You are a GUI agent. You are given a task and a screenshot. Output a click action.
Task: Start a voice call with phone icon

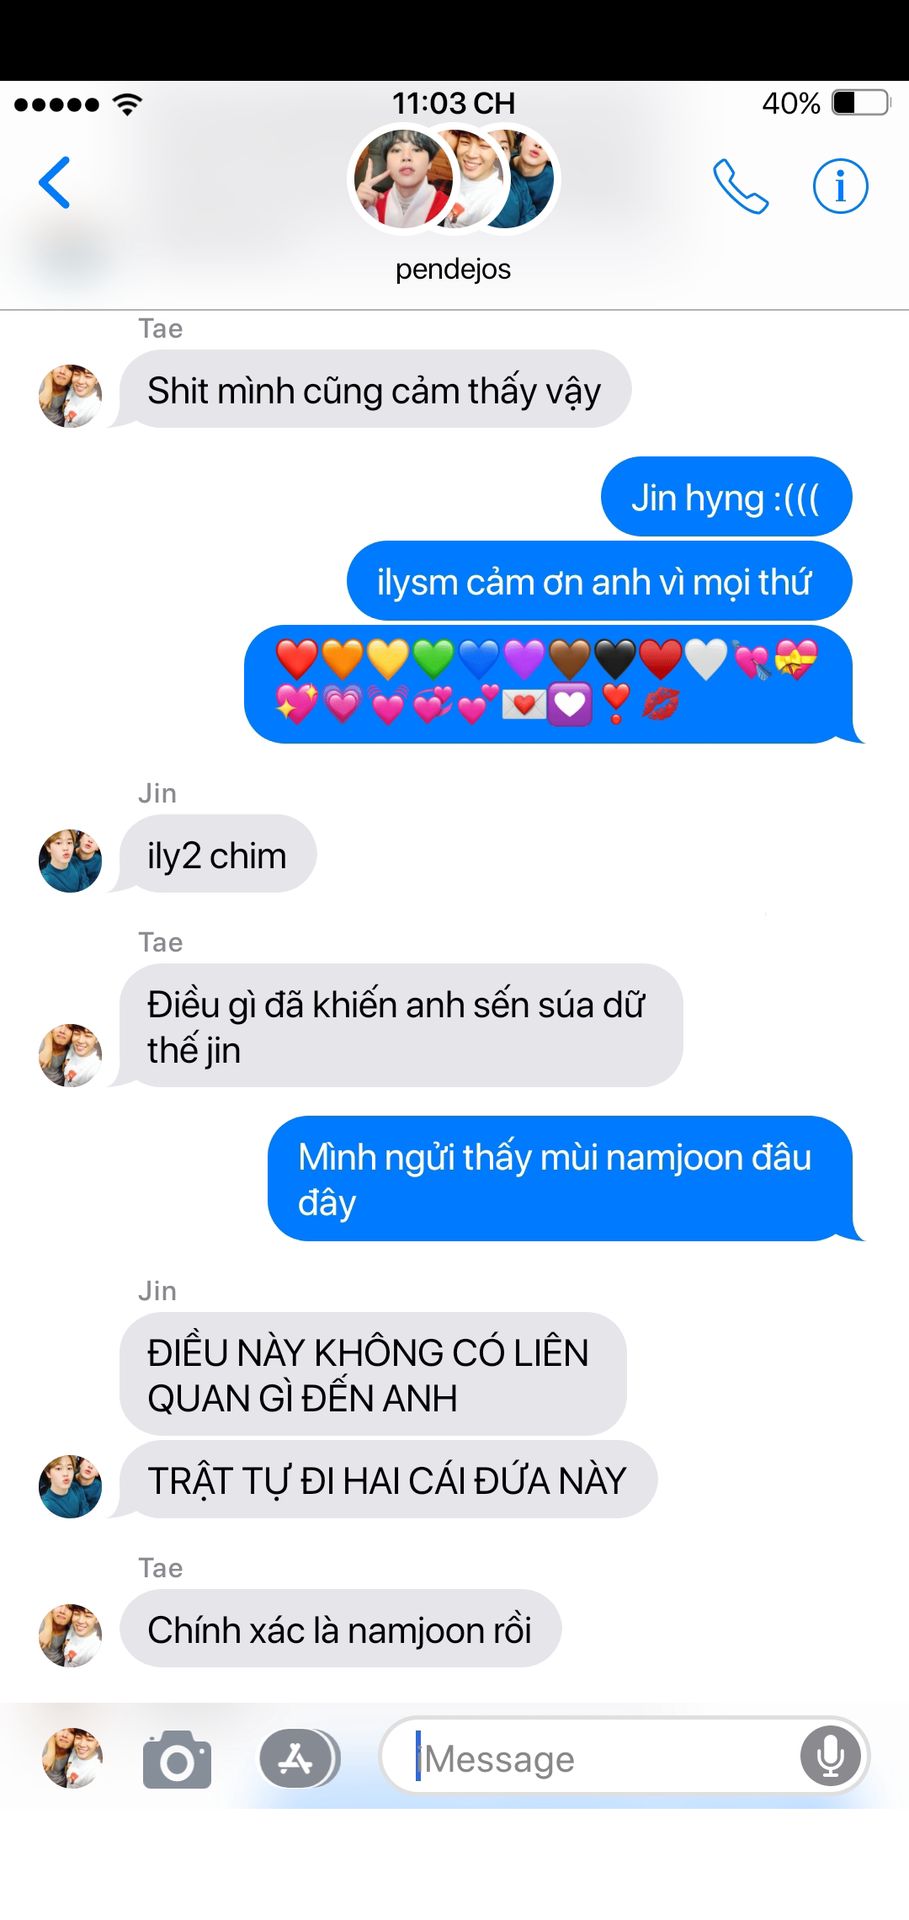coord(740,185)
